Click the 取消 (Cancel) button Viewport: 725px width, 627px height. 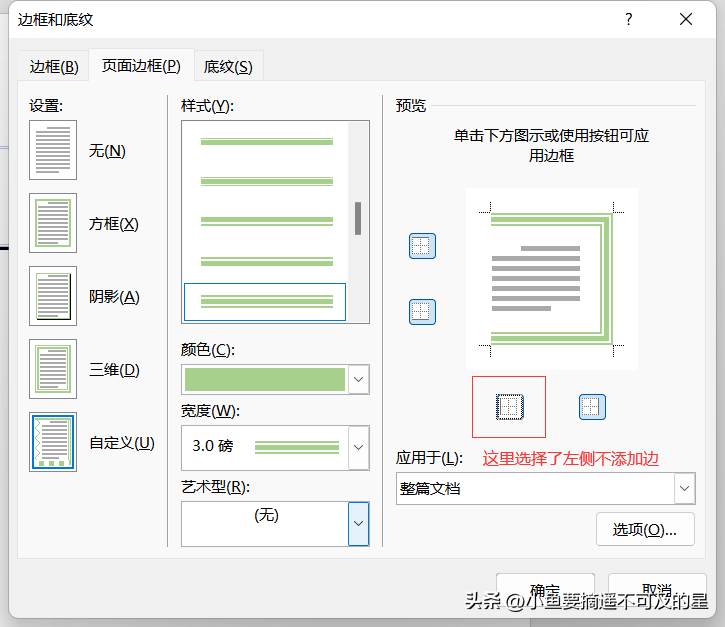click(x=656, y=590)
